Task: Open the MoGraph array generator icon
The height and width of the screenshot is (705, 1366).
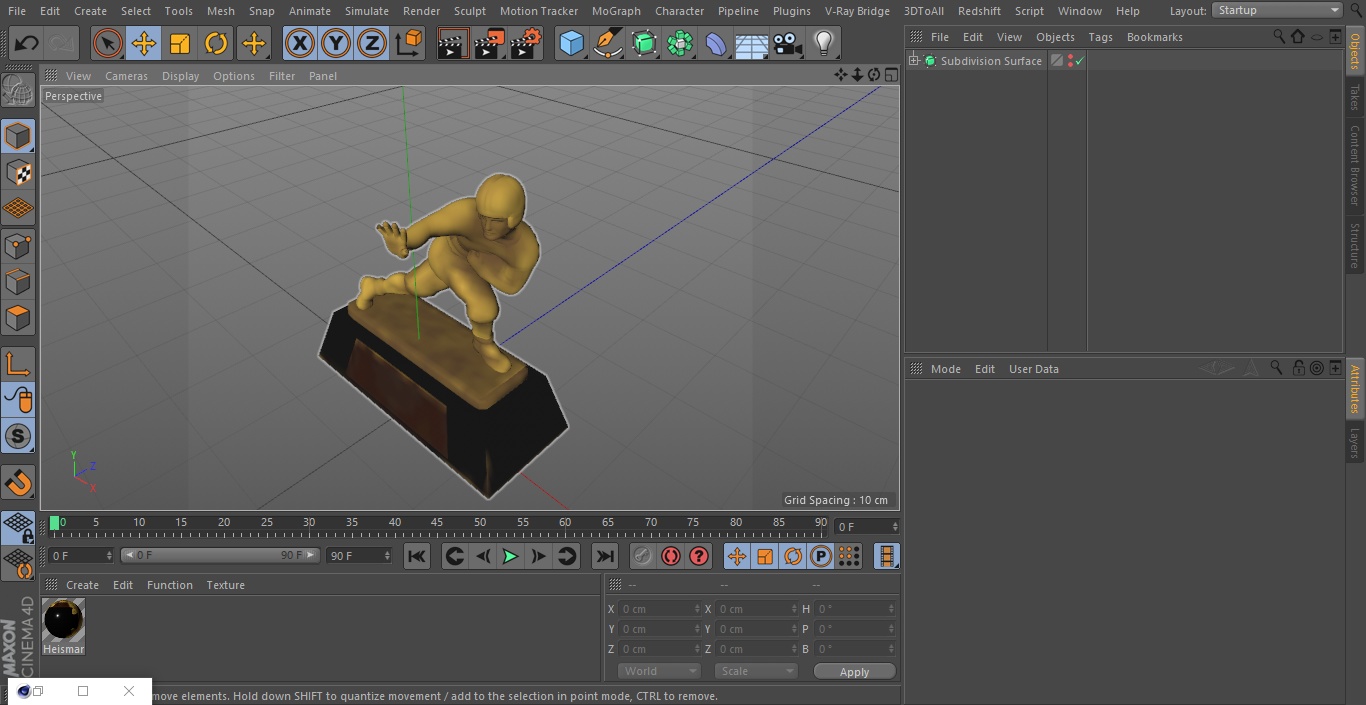Action: coord(680,43)
